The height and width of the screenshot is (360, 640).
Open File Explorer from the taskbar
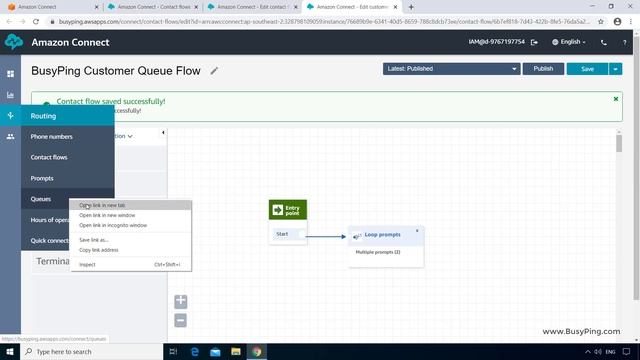[236, 351]
